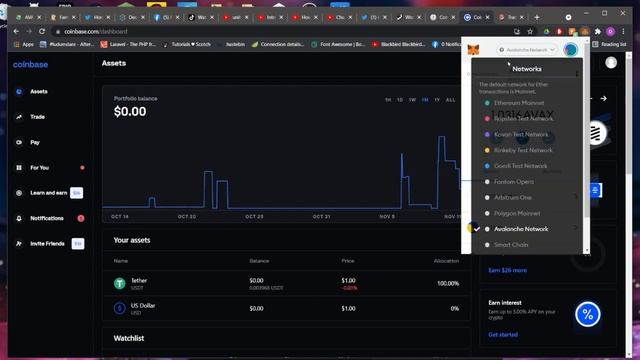Open the Apps bookmarks shortcut

click(x=24, y=44)
